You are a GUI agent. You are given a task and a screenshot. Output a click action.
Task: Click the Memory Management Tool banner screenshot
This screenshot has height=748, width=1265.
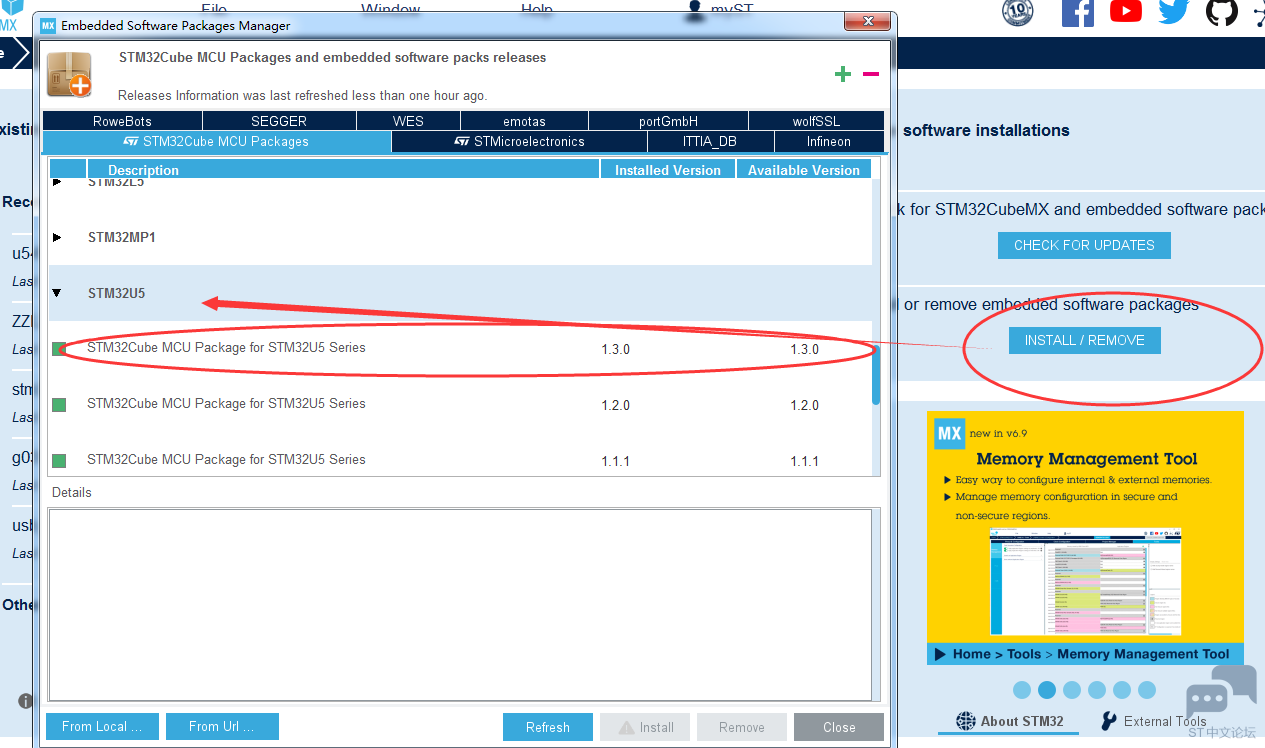pyautogui.click(x=1085, y=582)
